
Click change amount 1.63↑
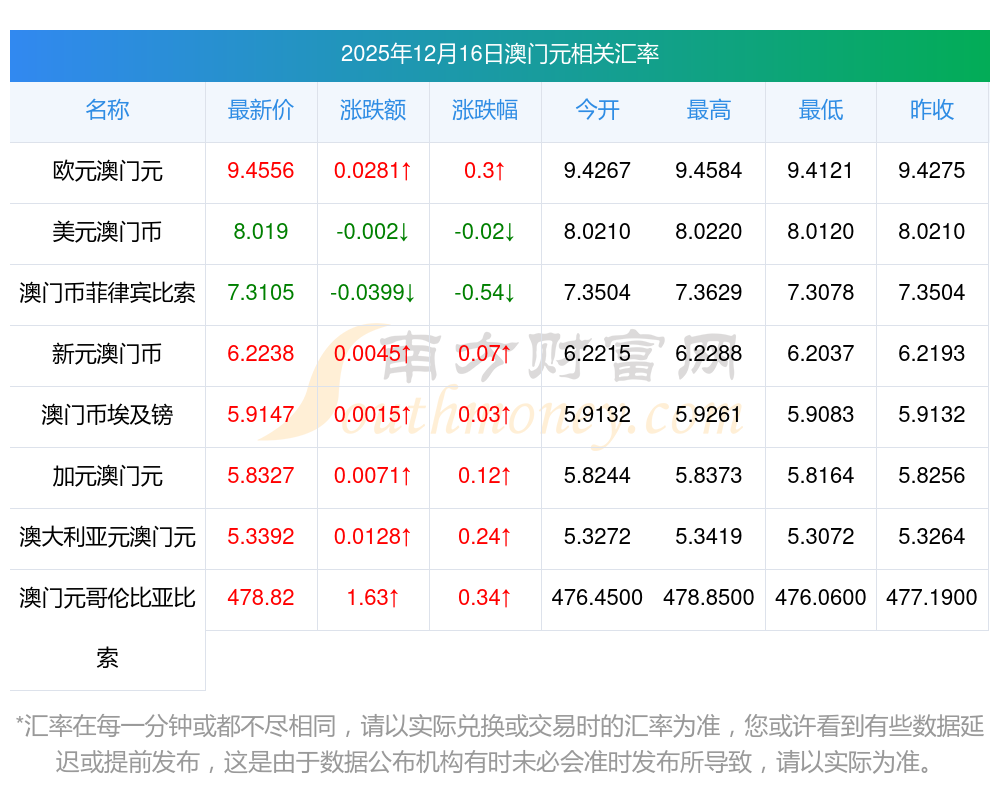[x=373, y=597]
